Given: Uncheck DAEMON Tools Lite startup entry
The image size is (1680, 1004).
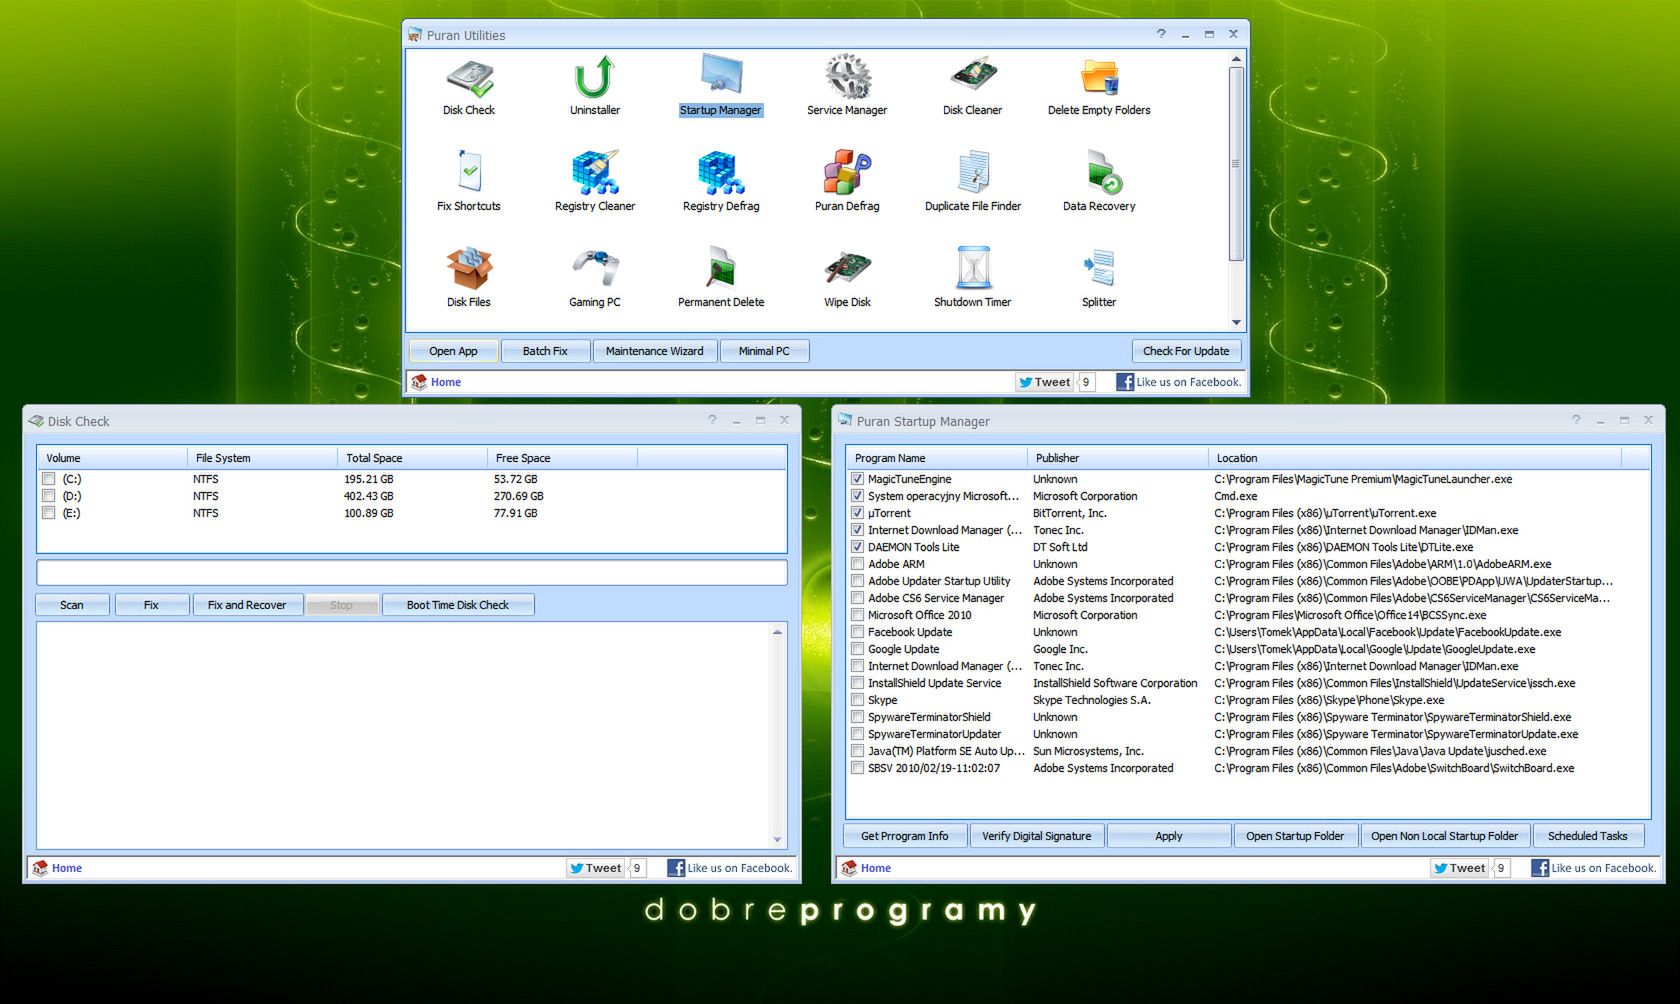Looking at the screenshot, I should (857, 547).
